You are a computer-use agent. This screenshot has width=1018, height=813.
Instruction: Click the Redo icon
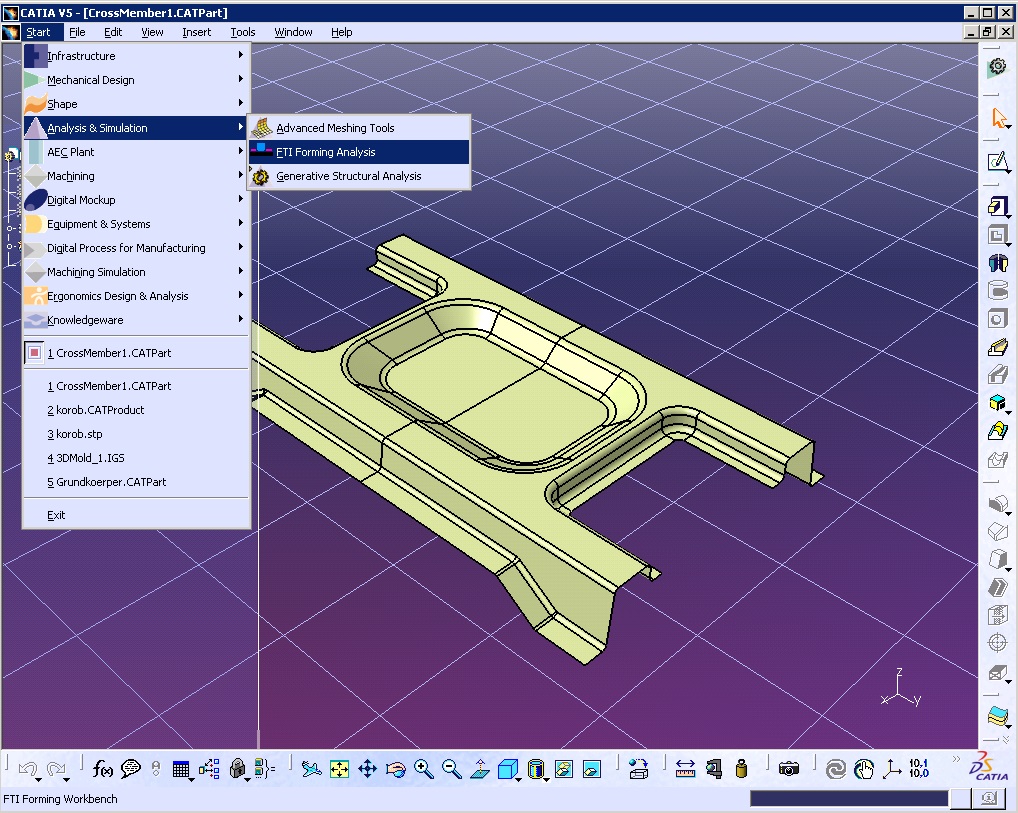pos(56,769)
